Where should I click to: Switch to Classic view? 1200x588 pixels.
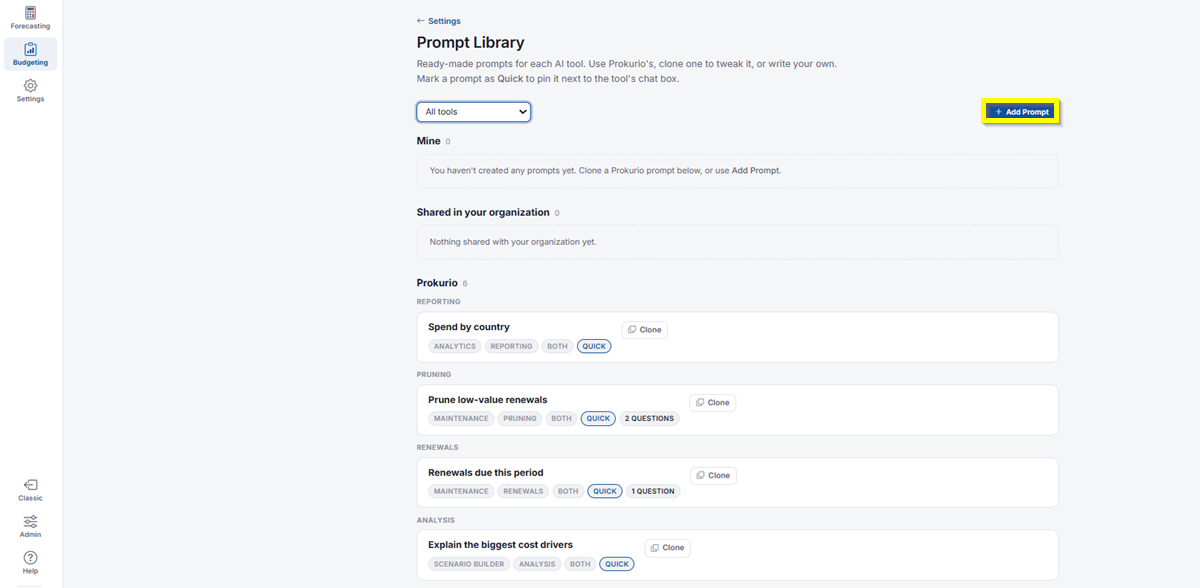pyautogui.click(x=30, y=490)
